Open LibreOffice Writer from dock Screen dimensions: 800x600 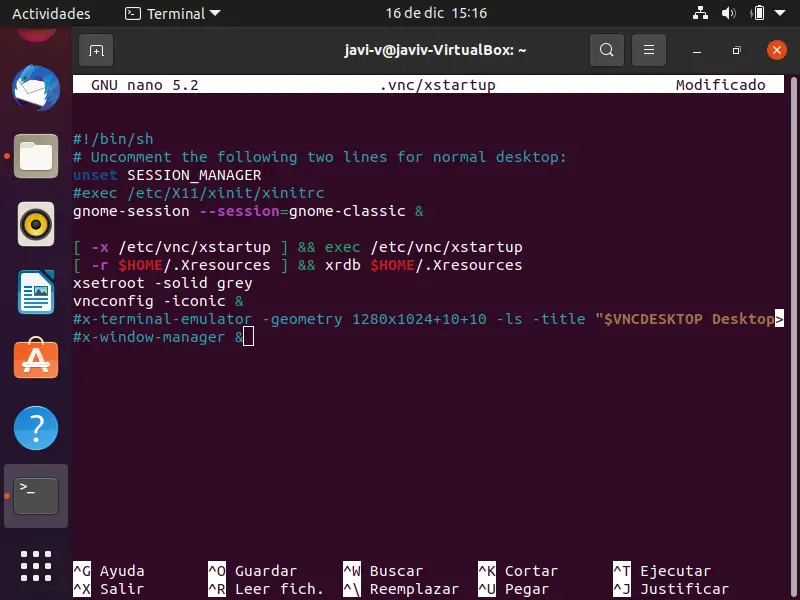35,292
